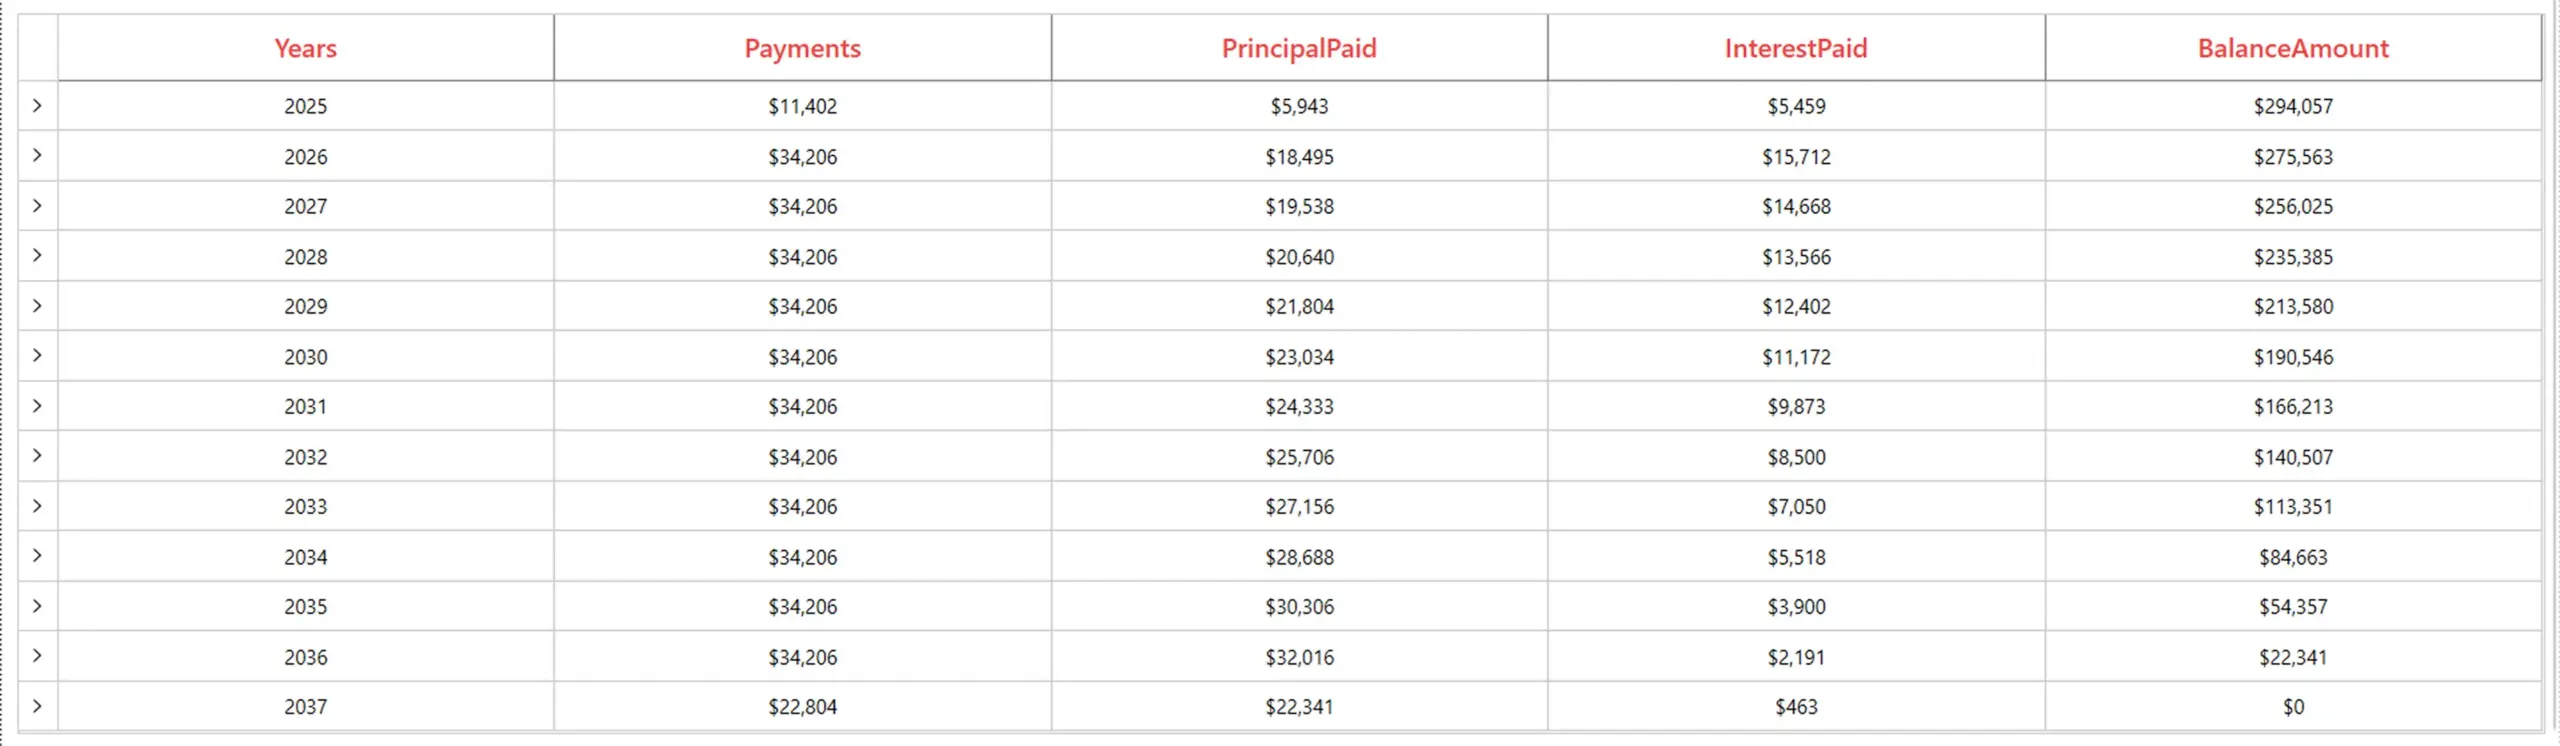Expand the final payoff year 2037 chevron
2560x746 pixels.
[x=38, y=706]
